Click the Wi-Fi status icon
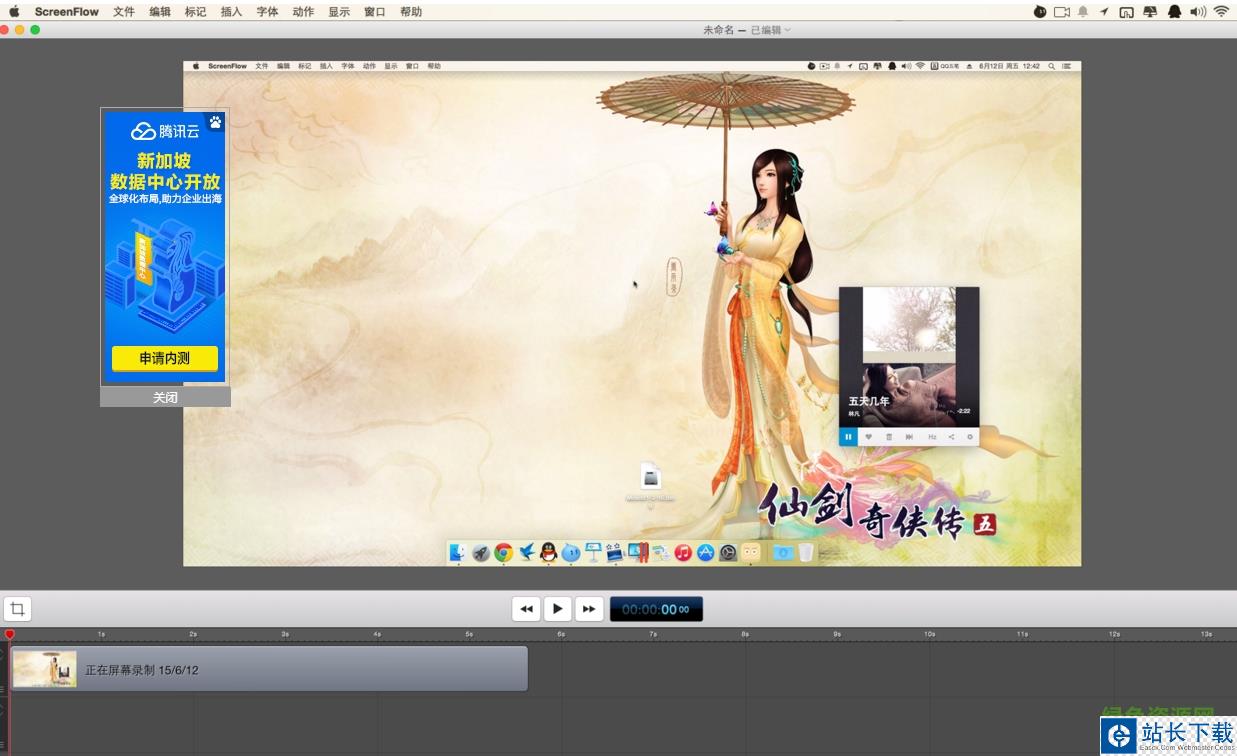The image size is (1237, 756). (1221, 12)
